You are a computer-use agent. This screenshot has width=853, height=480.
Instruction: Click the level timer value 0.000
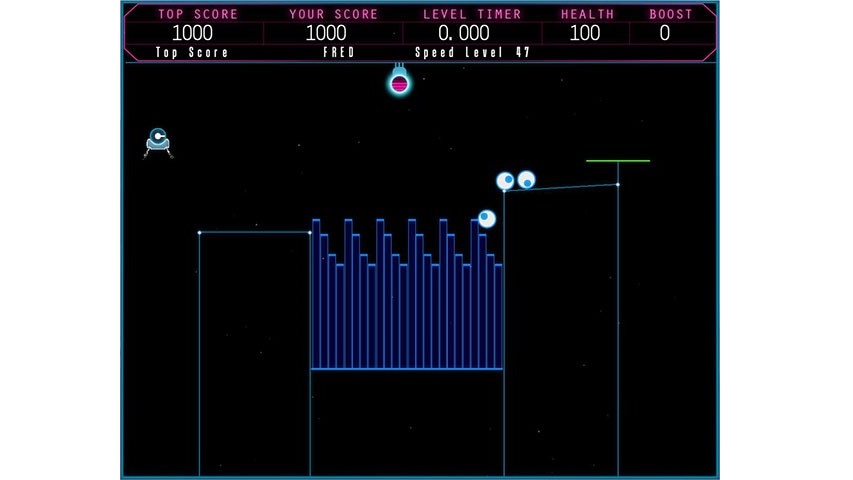tap(464, 33)
